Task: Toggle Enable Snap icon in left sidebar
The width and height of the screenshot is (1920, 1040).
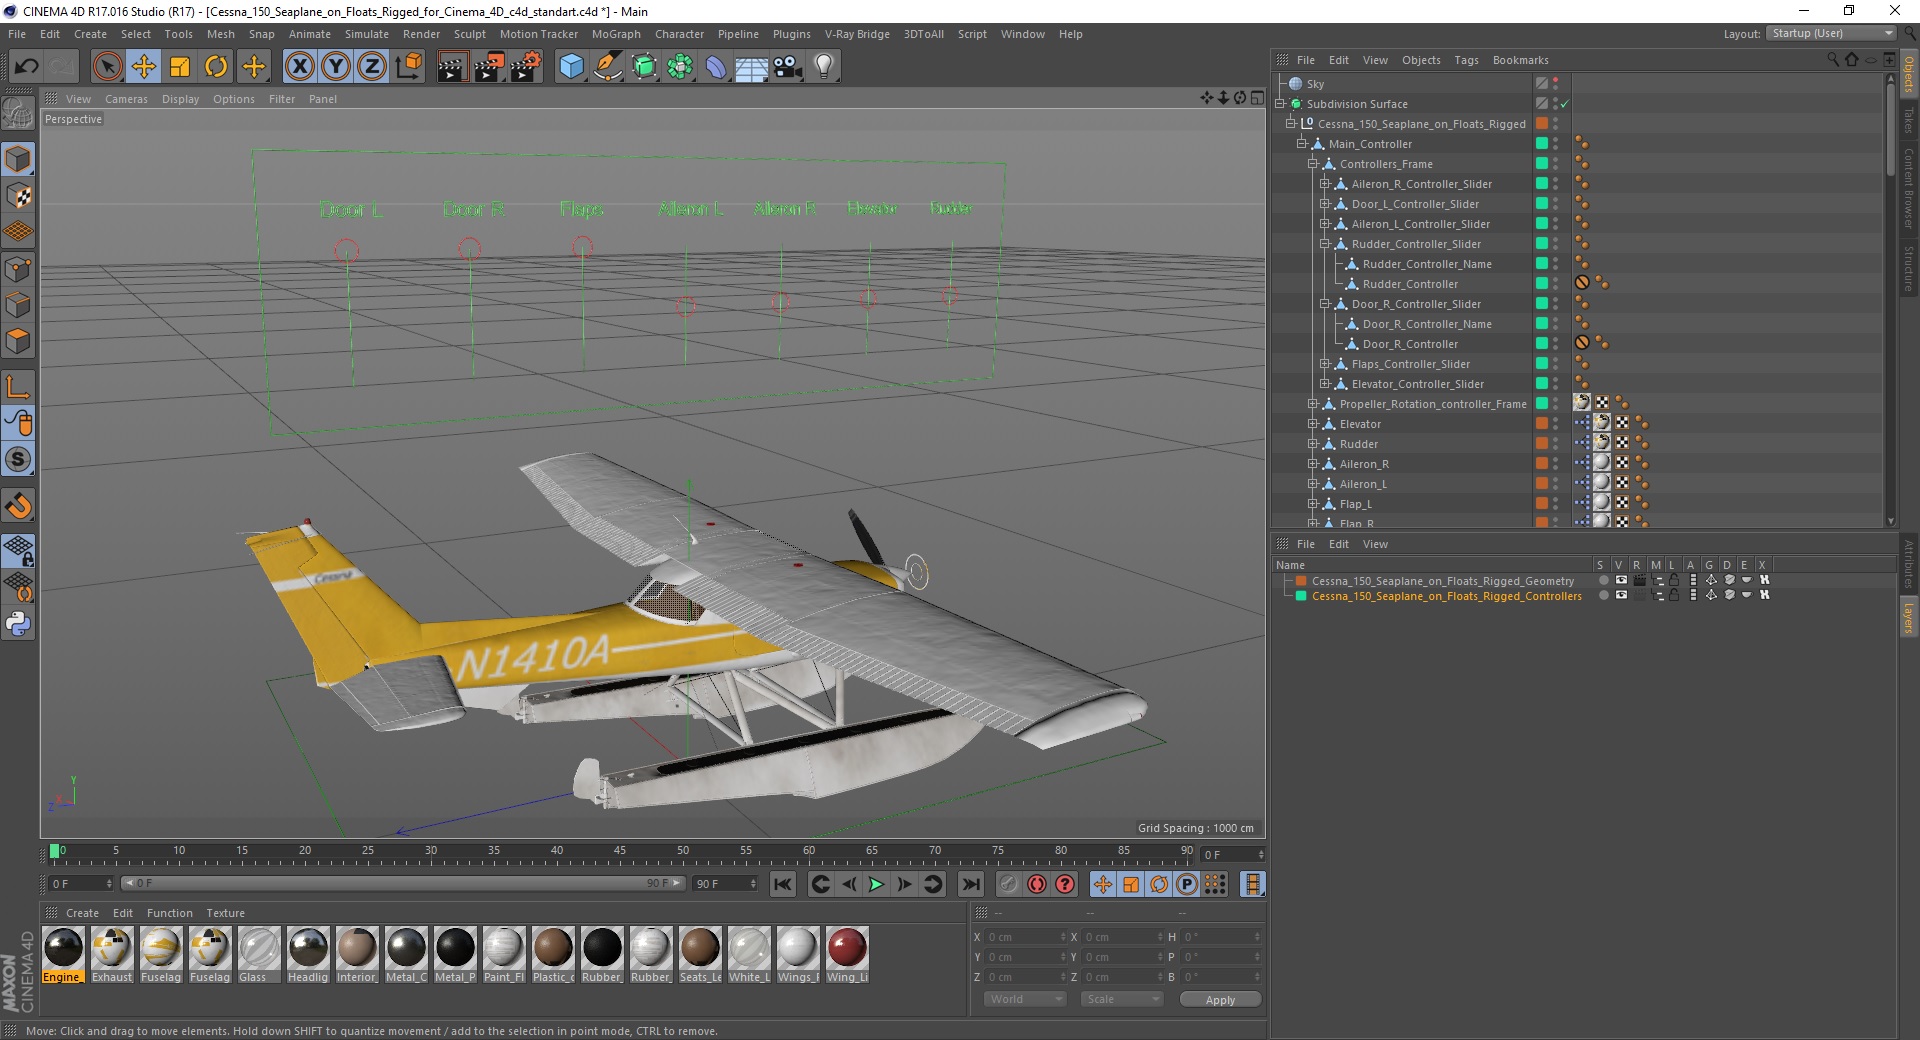Action: 18,506
